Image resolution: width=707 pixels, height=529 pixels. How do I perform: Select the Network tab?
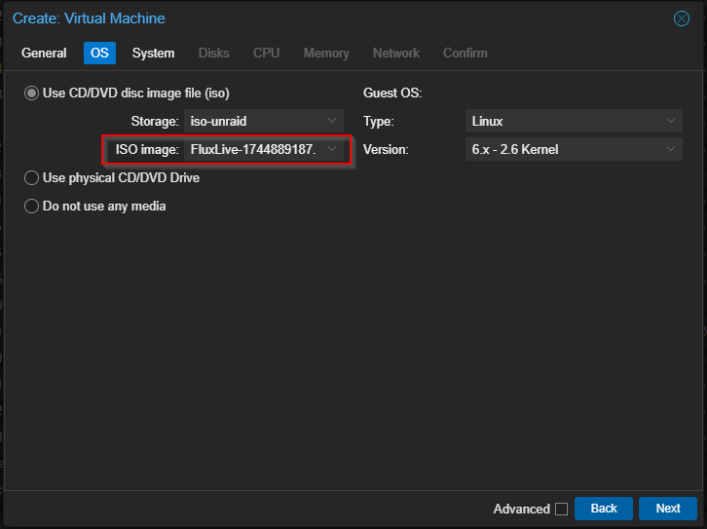click(x=396, y=53)
